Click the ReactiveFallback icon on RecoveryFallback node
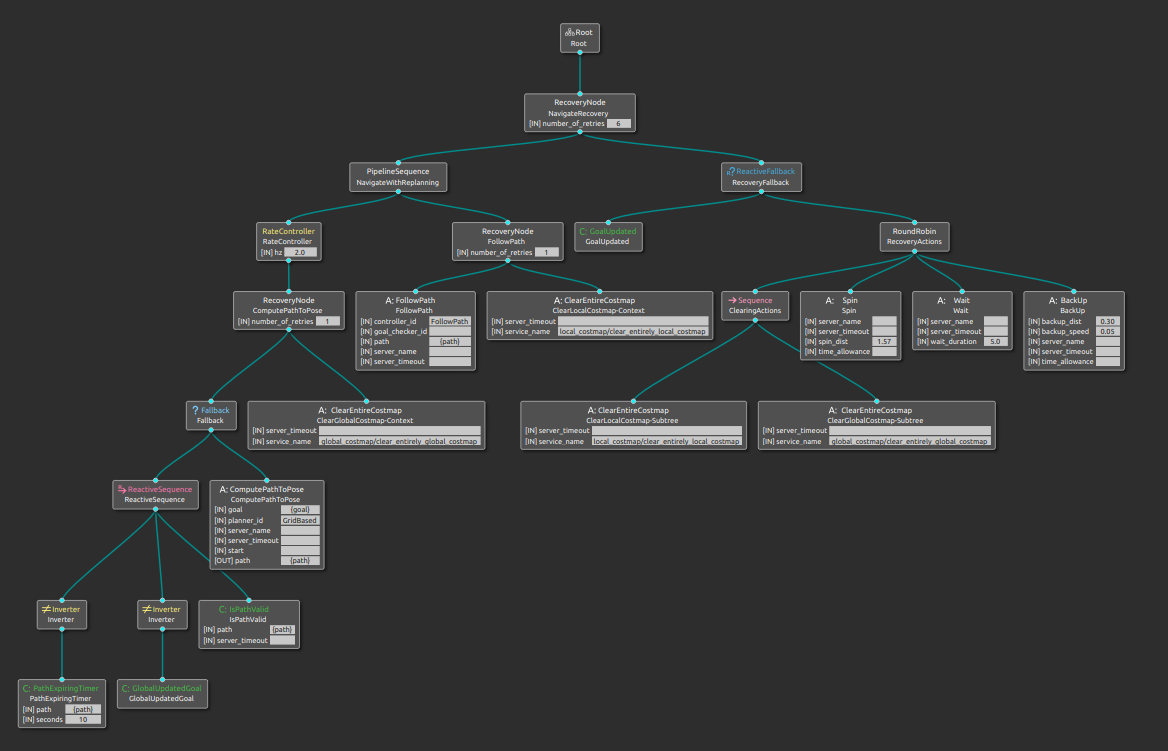1168x751 pixels. click(x=731, y=171)
